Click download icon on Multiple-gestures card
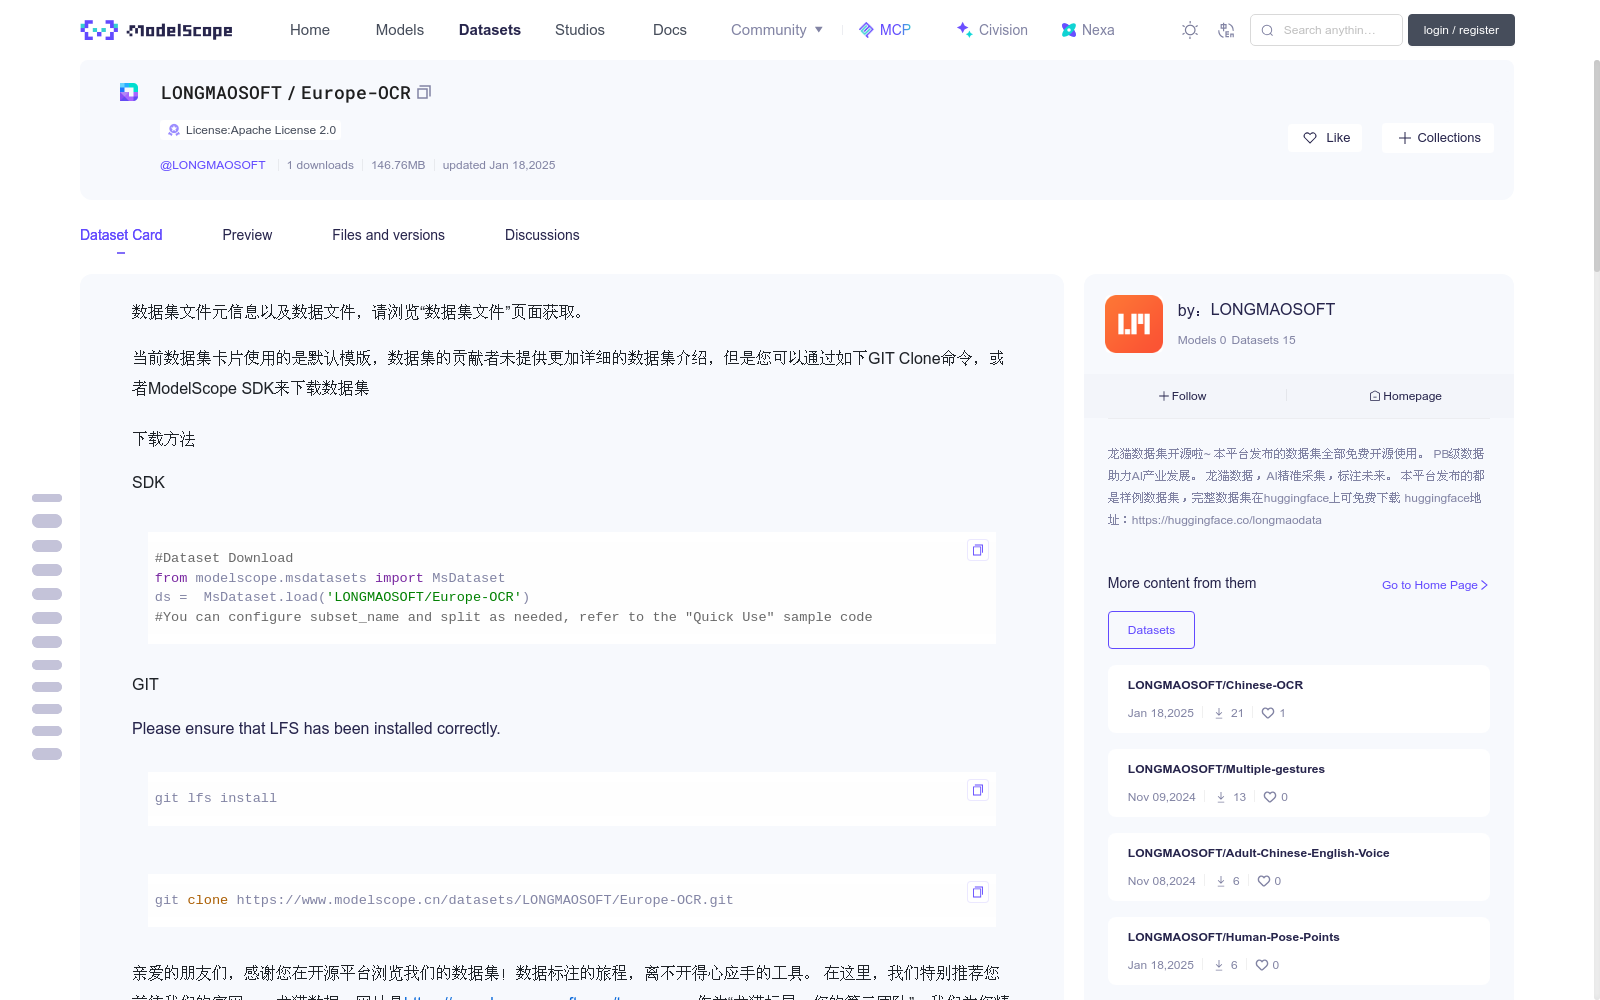 tap(1221, 797)
